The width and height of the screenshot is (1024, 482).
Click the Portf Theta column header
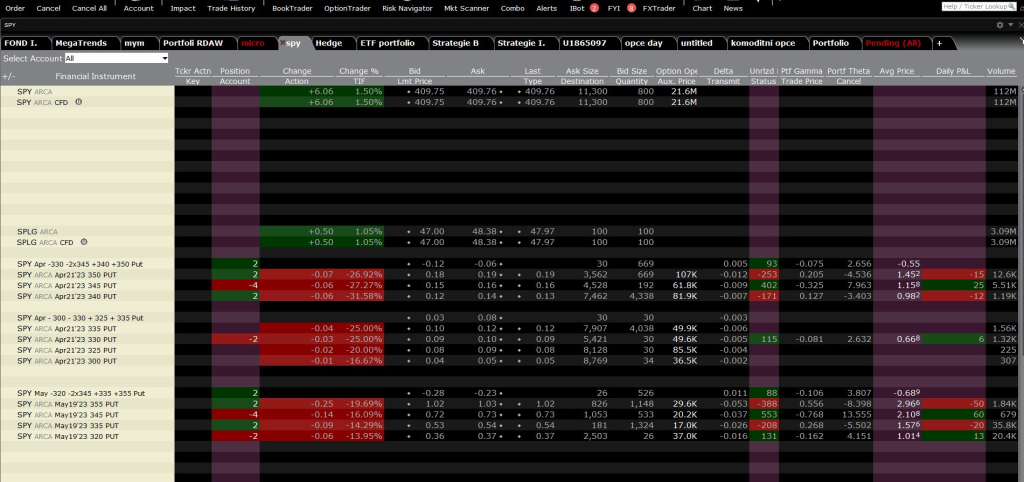click(x=848, y=71)
